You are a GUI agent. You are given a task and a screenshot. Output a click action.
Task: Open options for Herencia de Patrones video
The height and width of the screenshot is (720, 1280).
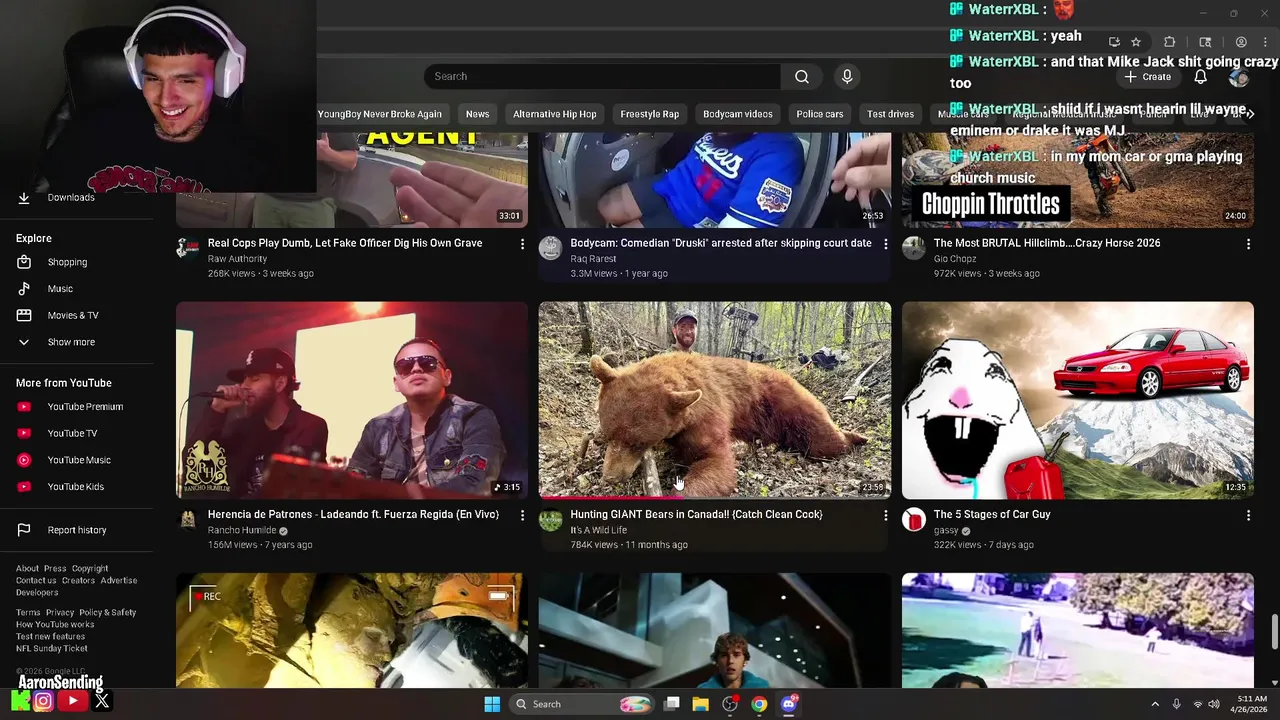point(522,515)
